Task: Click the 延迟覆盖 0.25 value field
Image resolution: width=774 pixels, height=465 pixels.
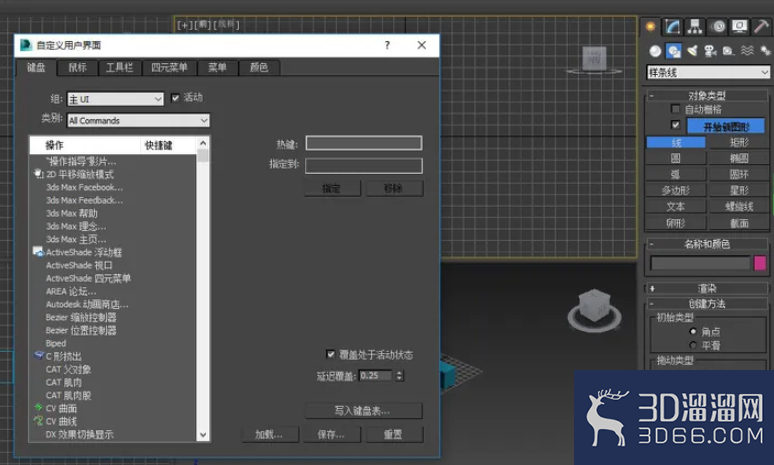Action: [x=375, y=376]
